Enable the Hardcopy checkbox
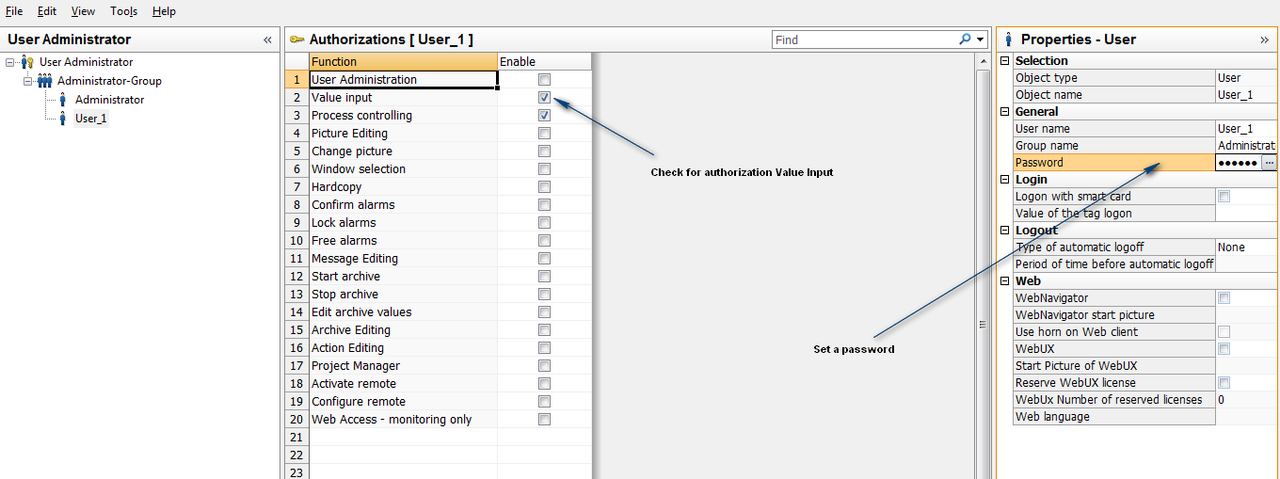This screenshot has height=479, width=1280. (544, 187)
